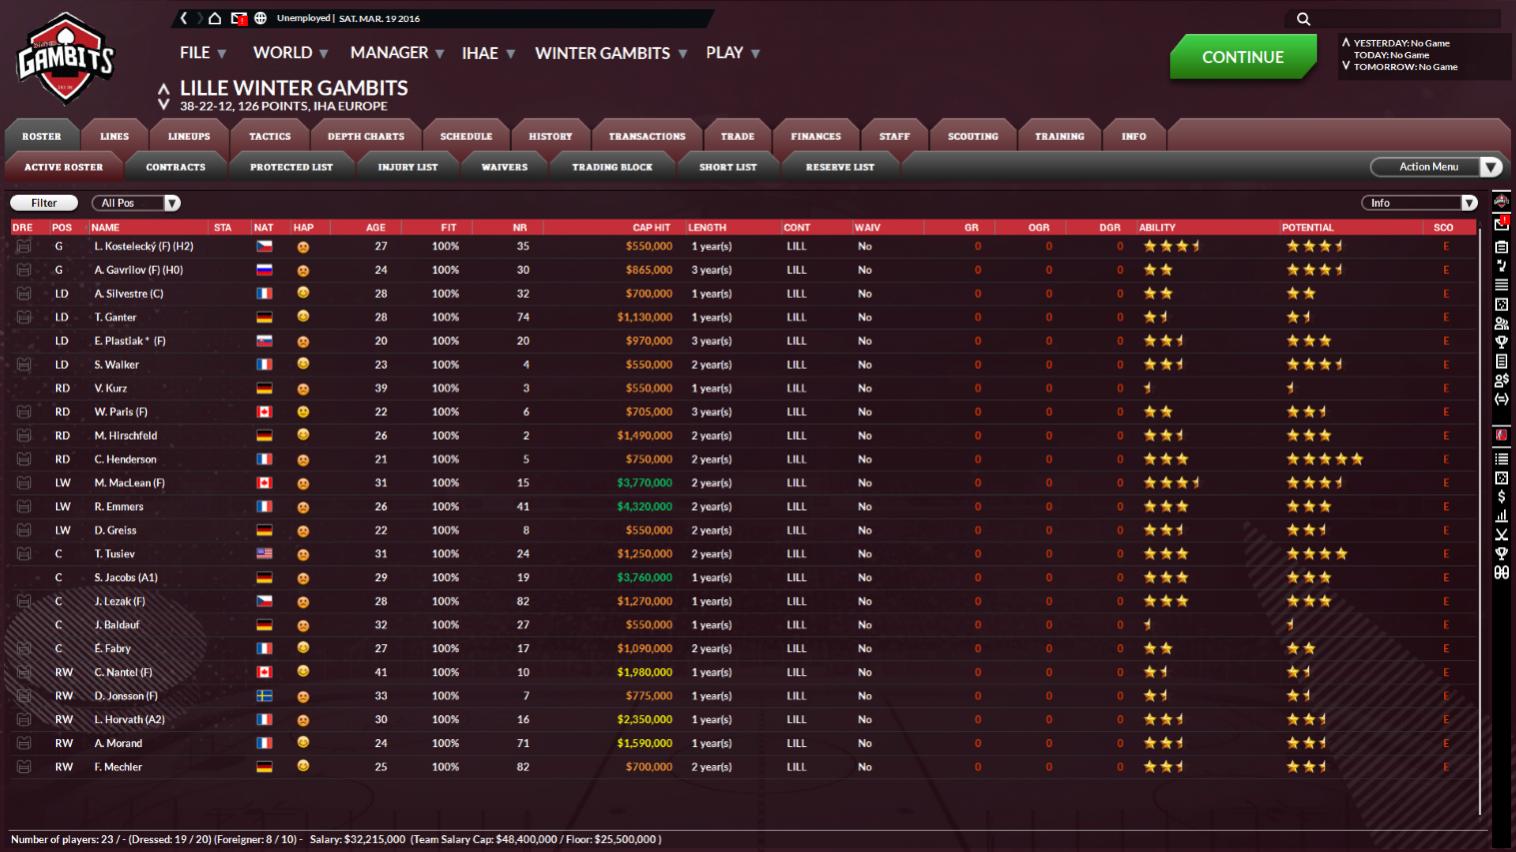
Task: Click the home icon in the top bar
Action: pyautogui.click(x=214, y=18)
